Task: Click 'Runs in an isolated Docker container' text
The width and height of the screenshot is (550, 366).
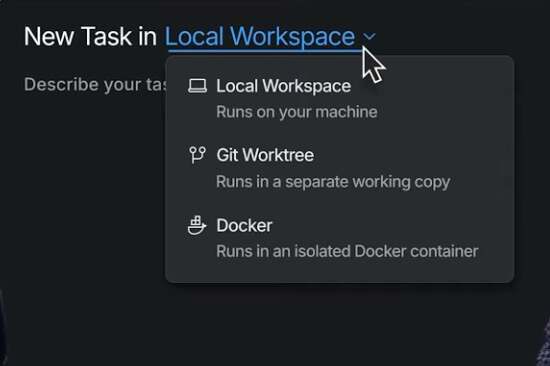Action: pyautogui.click(x=347, y=251)
